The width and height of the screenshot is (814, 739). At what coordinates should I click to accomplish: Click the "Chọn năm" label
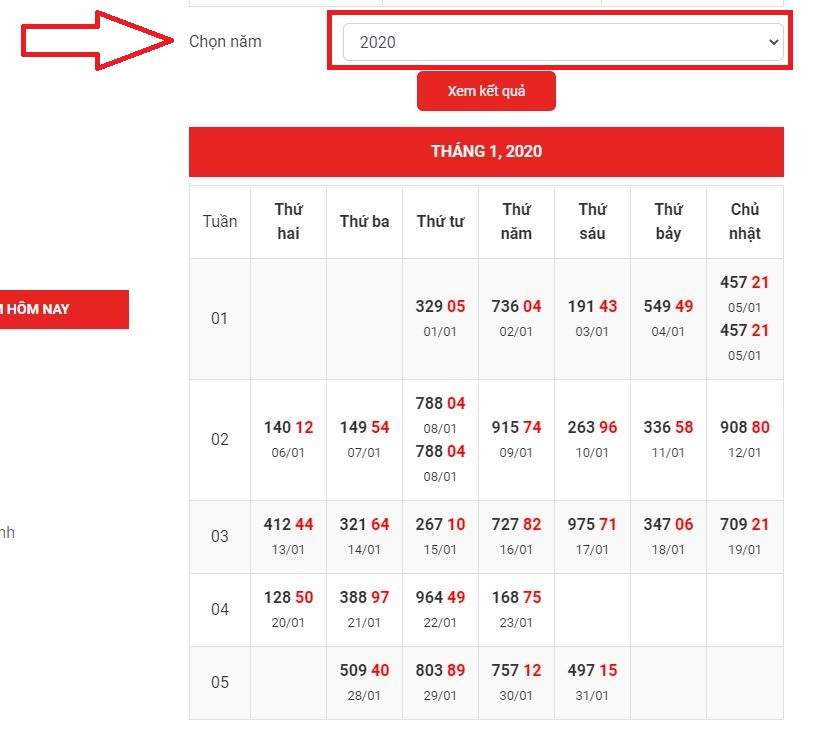tap(225, 42)
